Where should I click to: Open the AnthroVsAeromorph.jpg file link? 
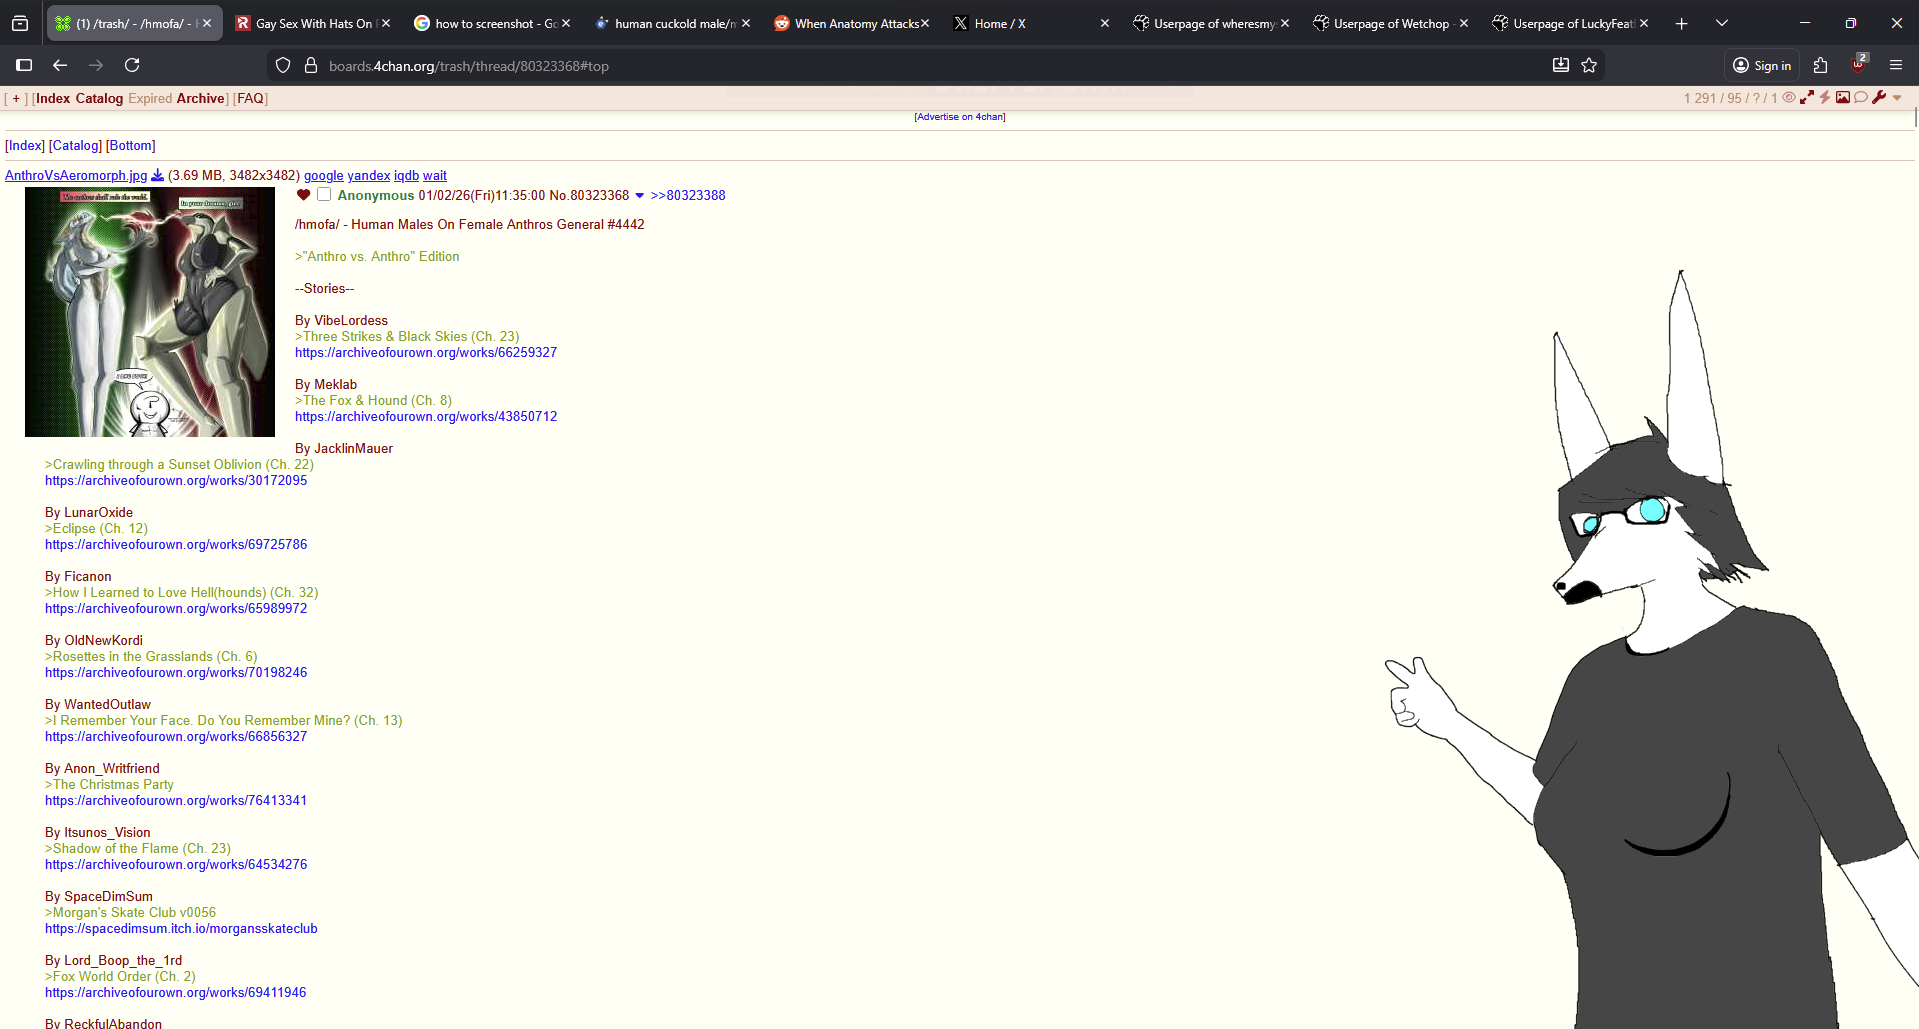point(76,175)
